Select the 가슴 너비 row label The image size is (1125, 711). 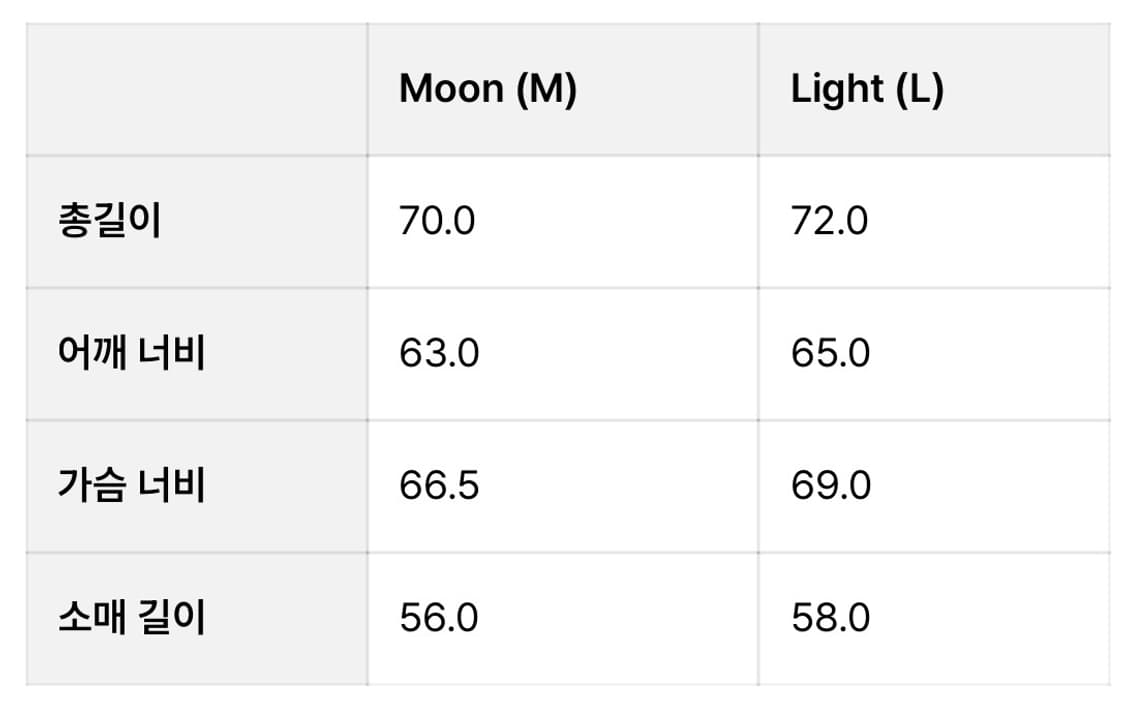pyautogui.click(x=132, y=486)
